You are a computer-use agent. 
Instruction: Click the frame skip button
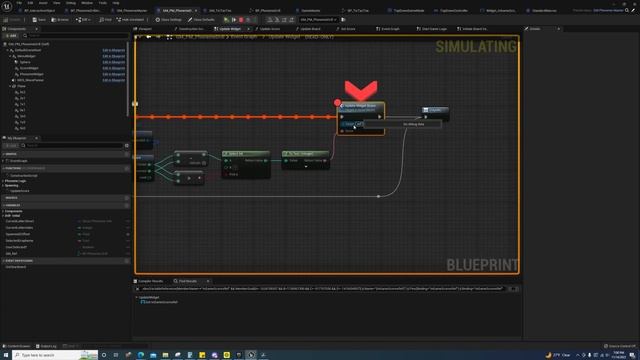coord(234,20)
